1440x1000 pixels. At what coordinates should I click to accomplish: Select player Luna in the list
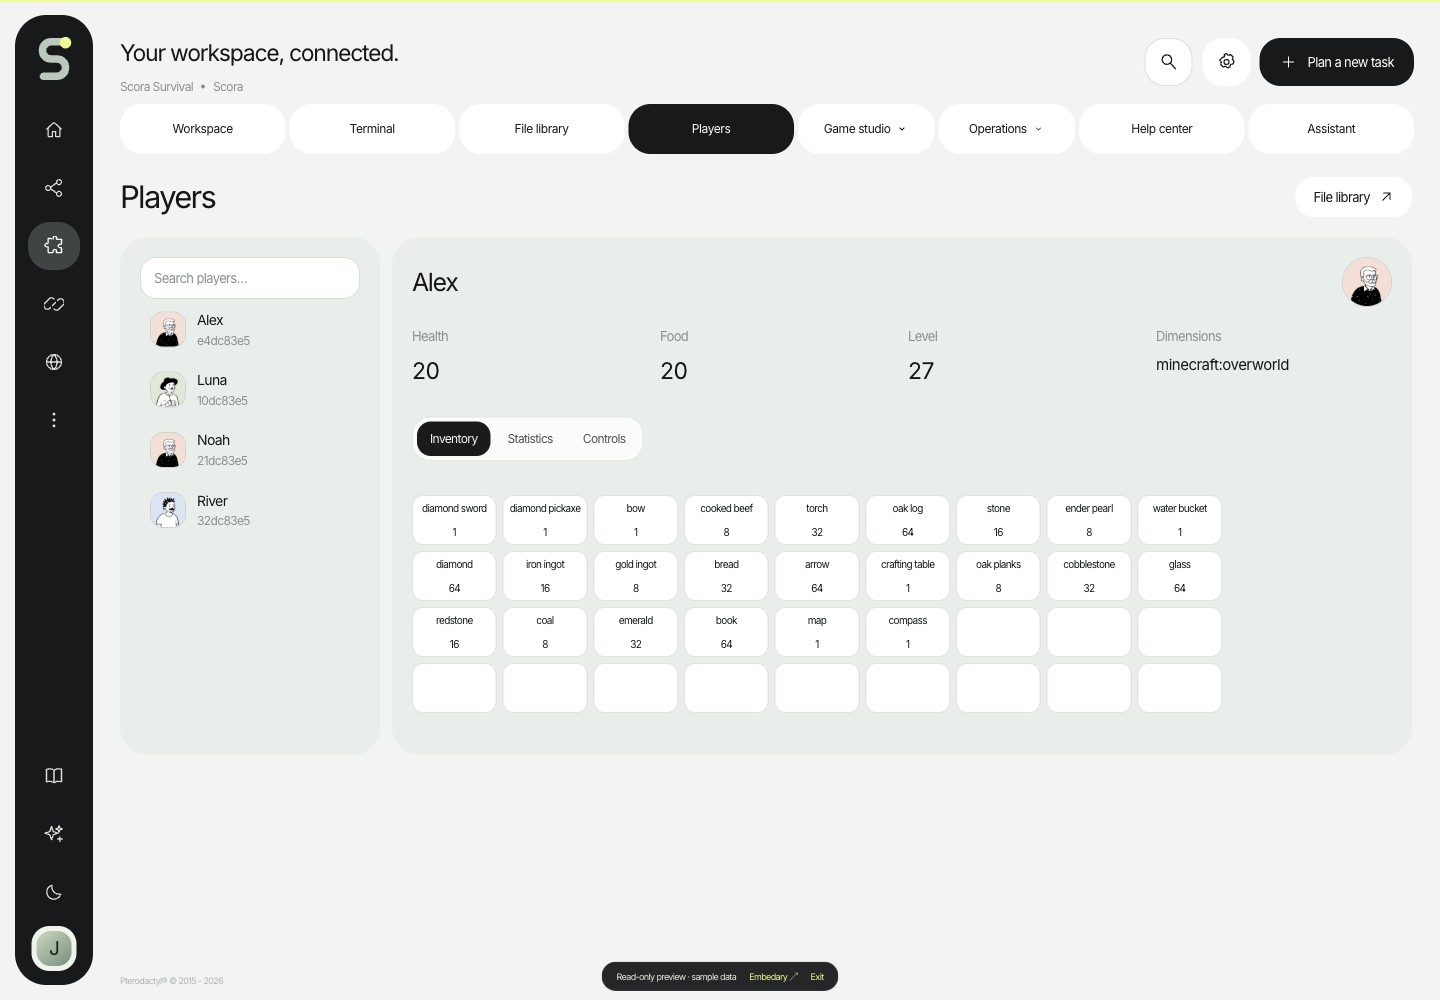pyautogui.click(x=250, y=390)
